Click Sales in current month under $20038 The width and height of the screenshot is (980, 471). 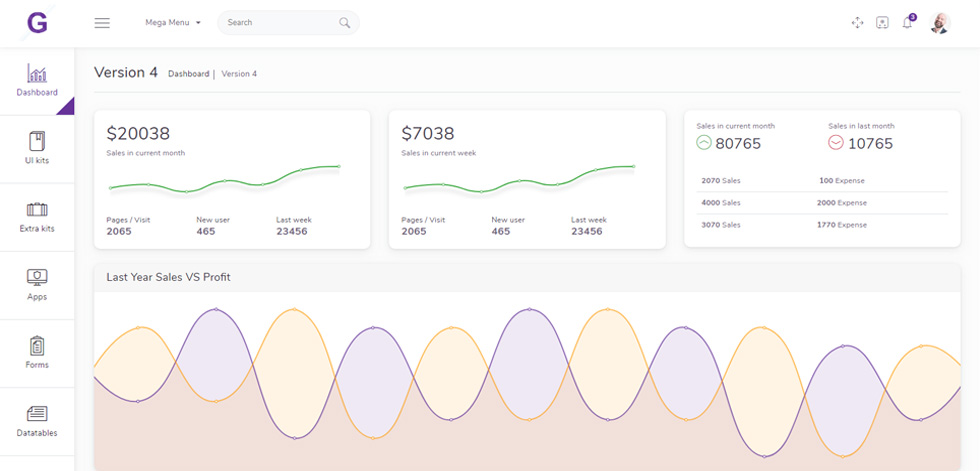[x=146, y=153]
